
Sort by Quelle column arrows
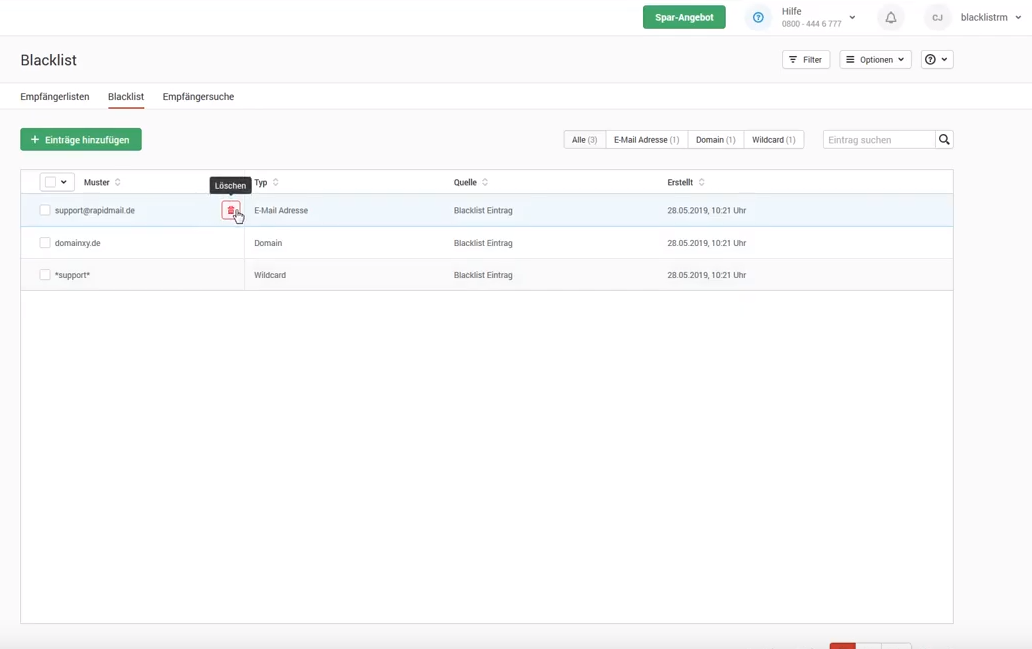[485, 183]
